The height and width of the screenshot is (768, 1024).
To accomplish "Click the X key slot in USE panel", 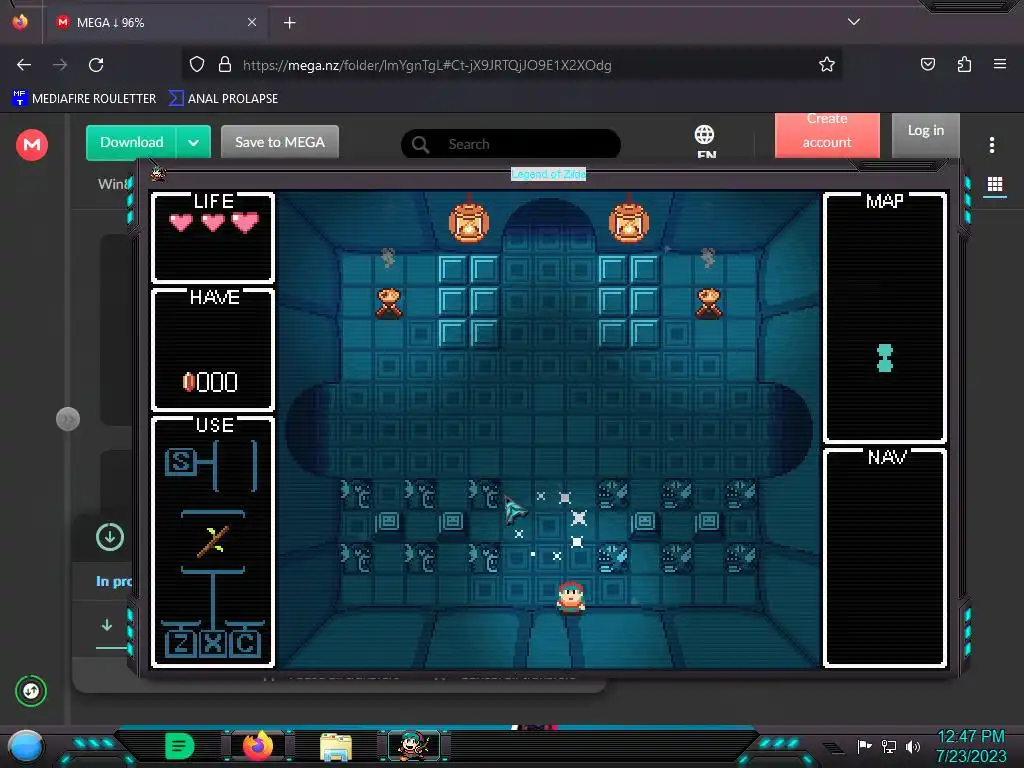I will point(212,643).
